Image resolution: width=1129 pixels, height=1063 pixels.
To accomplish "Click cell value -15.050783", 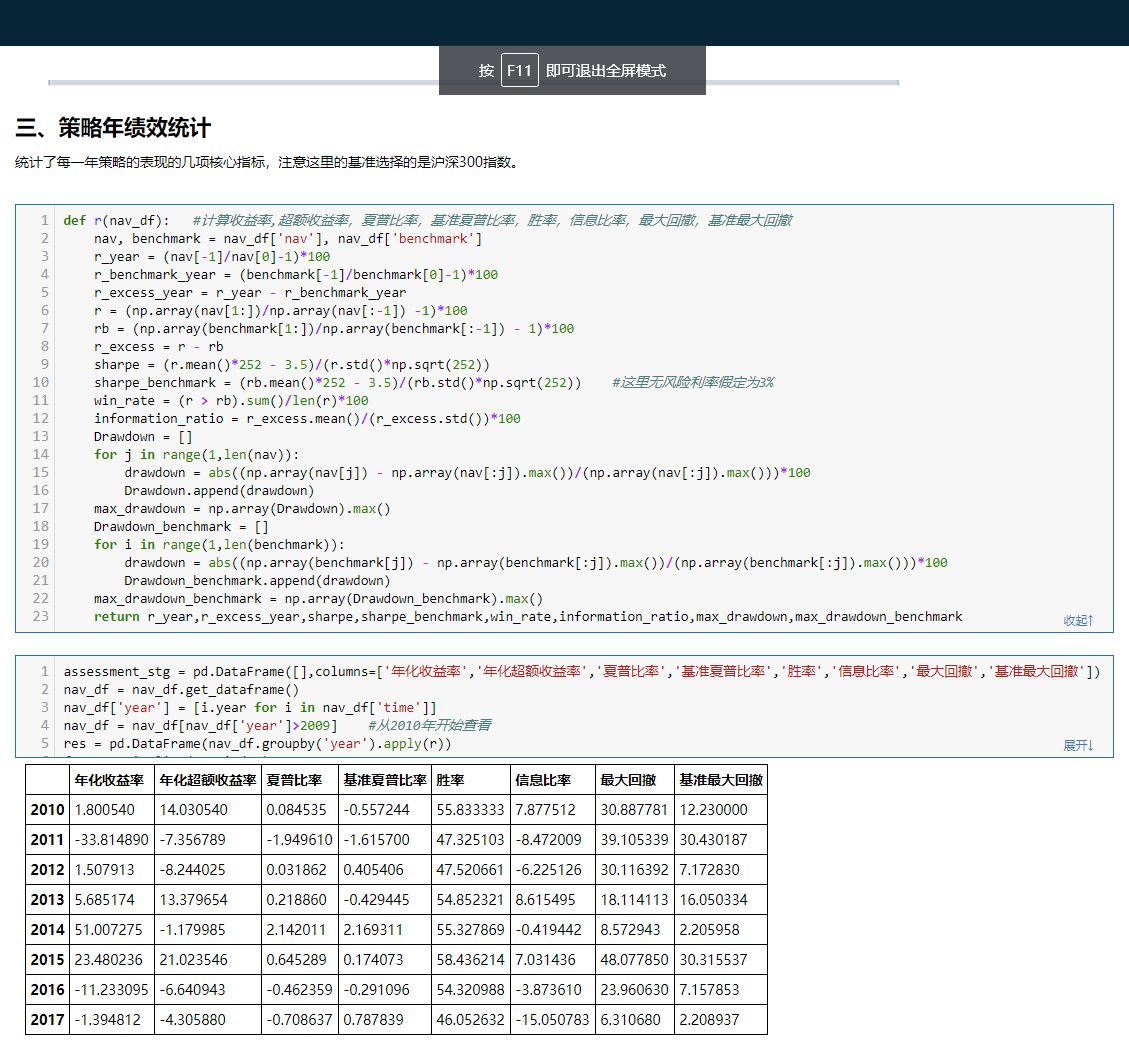I will coord(552,1020).
